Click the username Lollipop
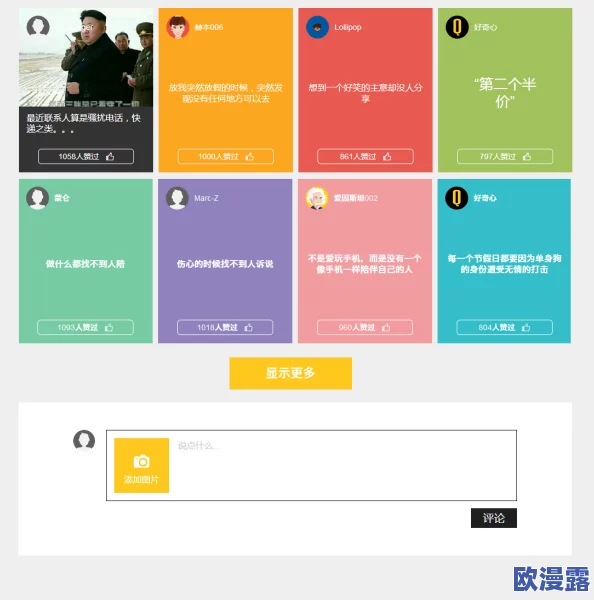 point(348,27)
